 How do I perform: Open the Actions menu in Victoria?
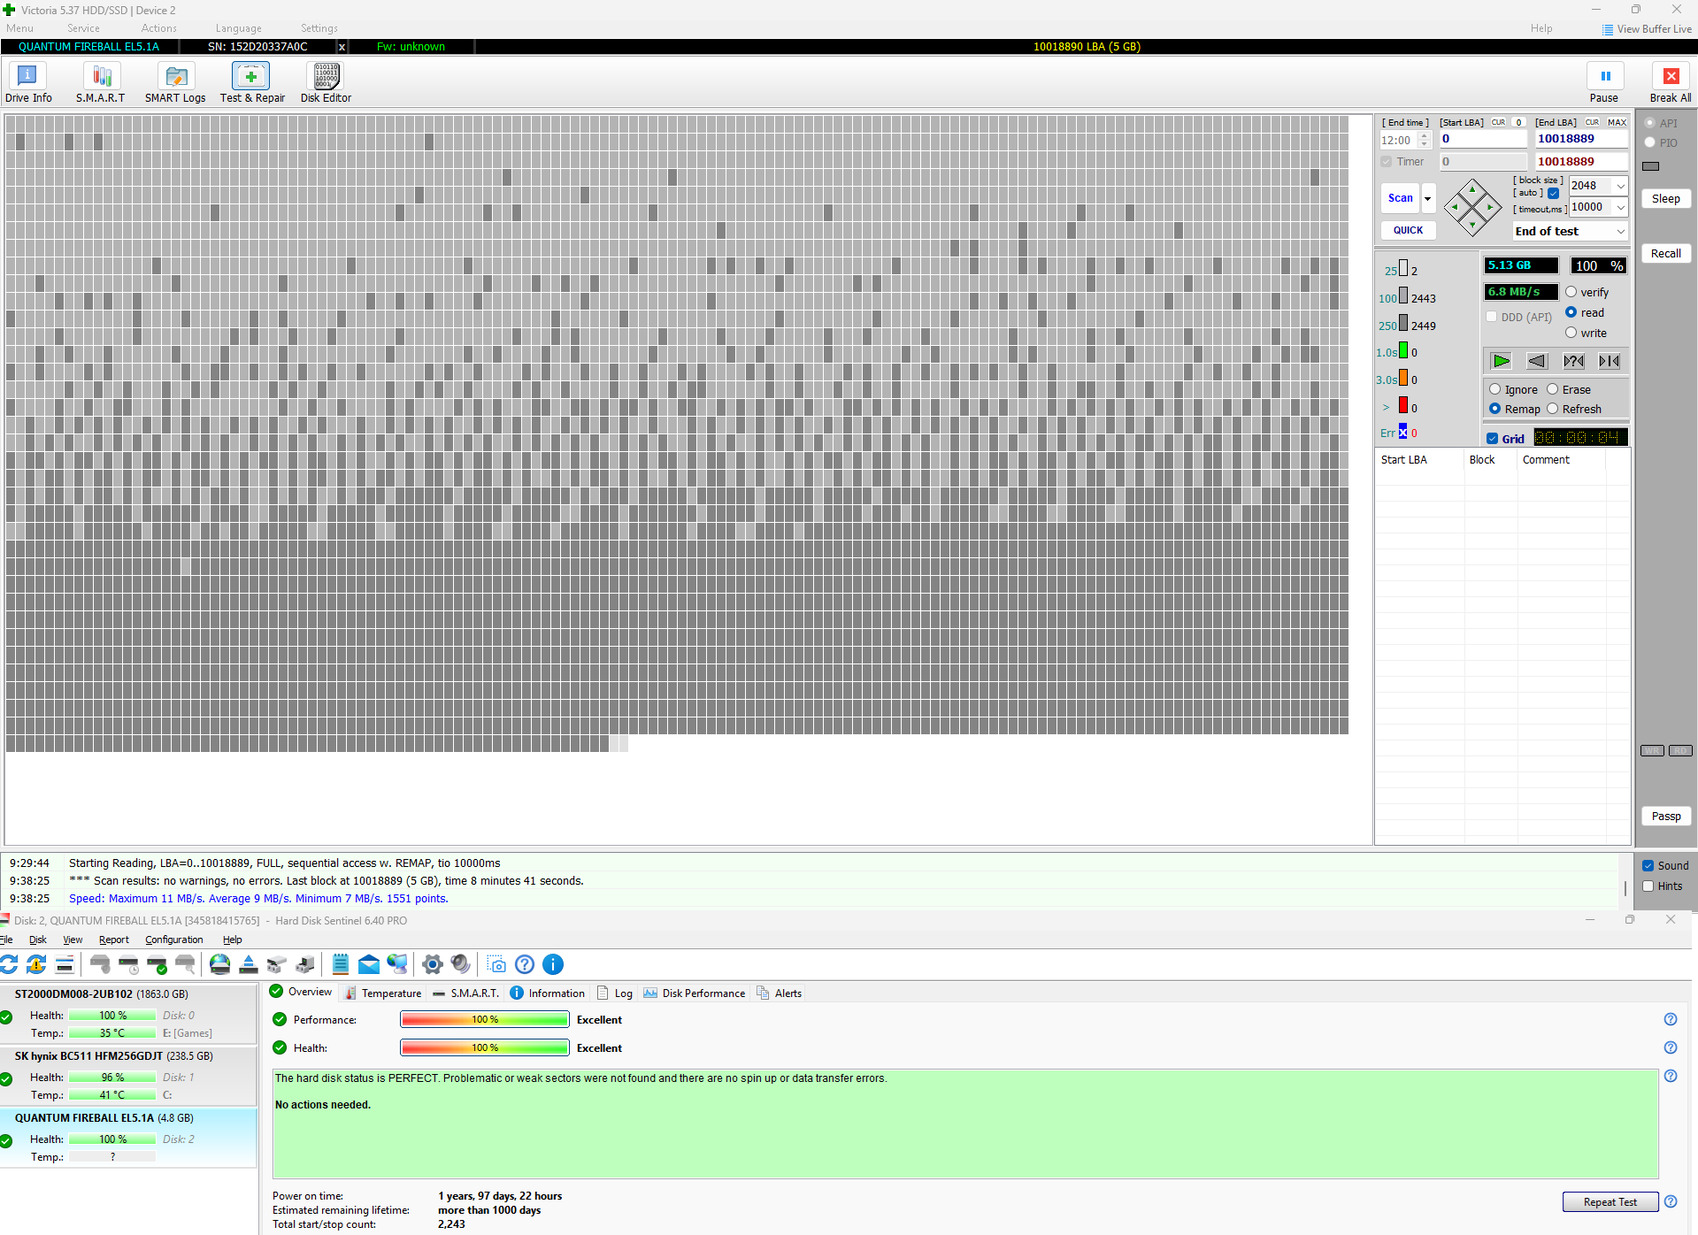click(x=158, y=28)
